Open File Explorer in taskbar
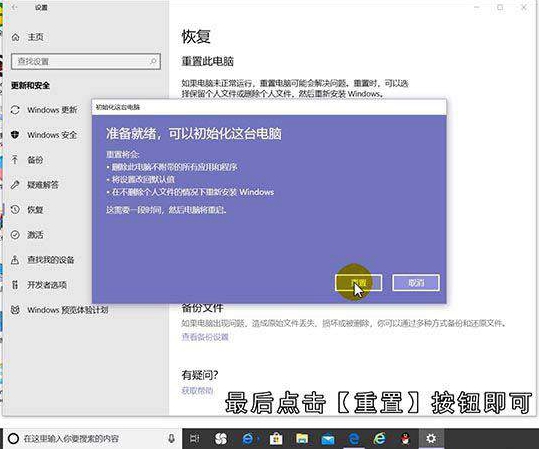Viewport: 539px width, 449px height. pyautogui.click(x=302, y=439)
